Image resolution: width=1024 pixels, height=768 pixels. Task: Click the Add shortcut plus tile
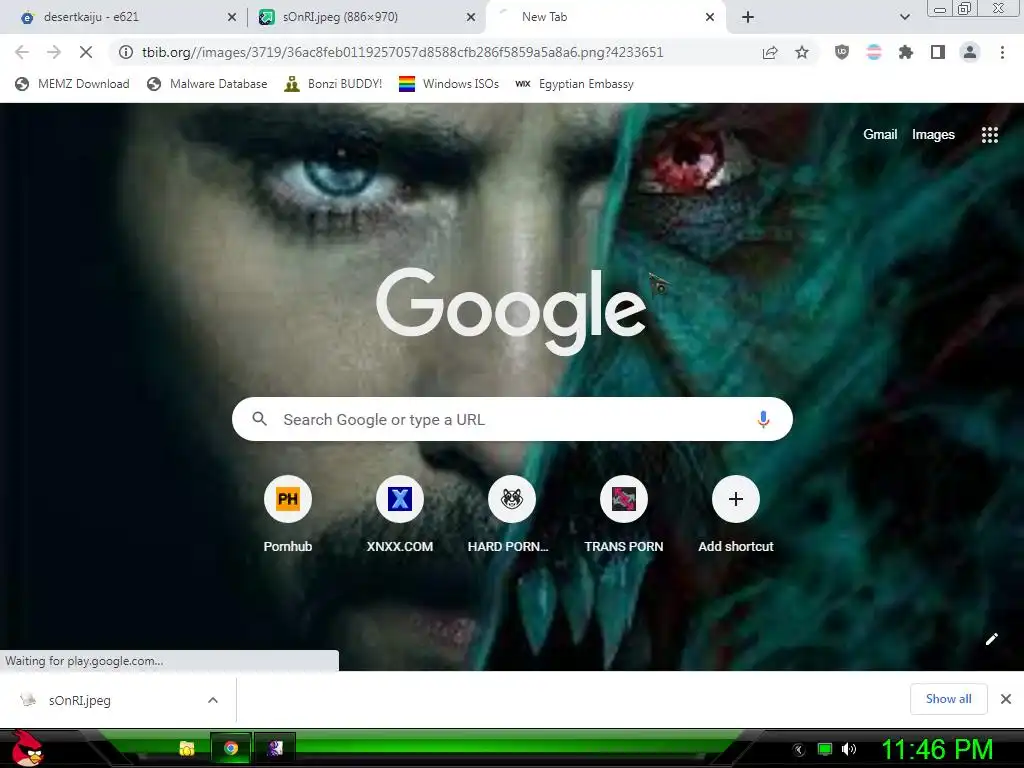736,515
